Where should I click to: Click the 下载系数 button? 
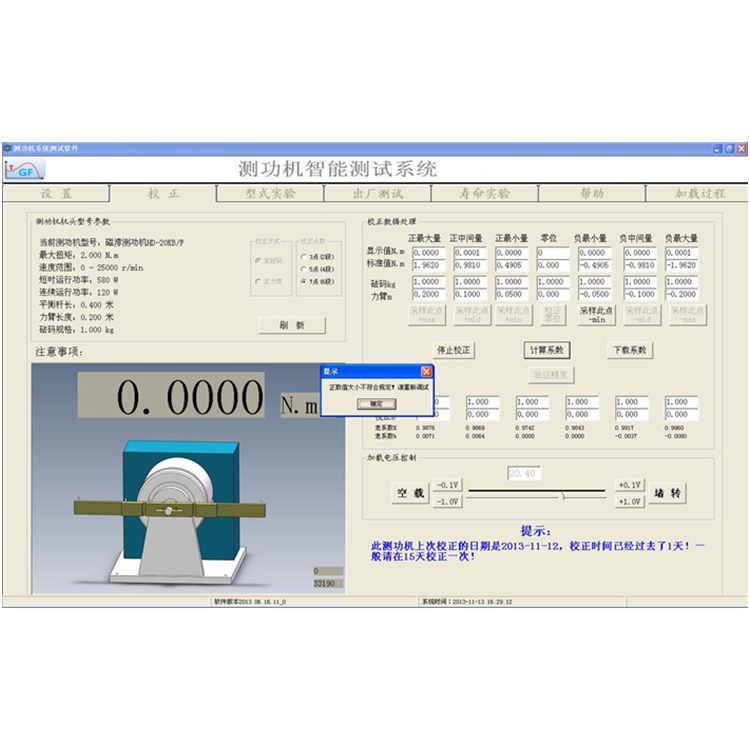(x=630, y=350)
